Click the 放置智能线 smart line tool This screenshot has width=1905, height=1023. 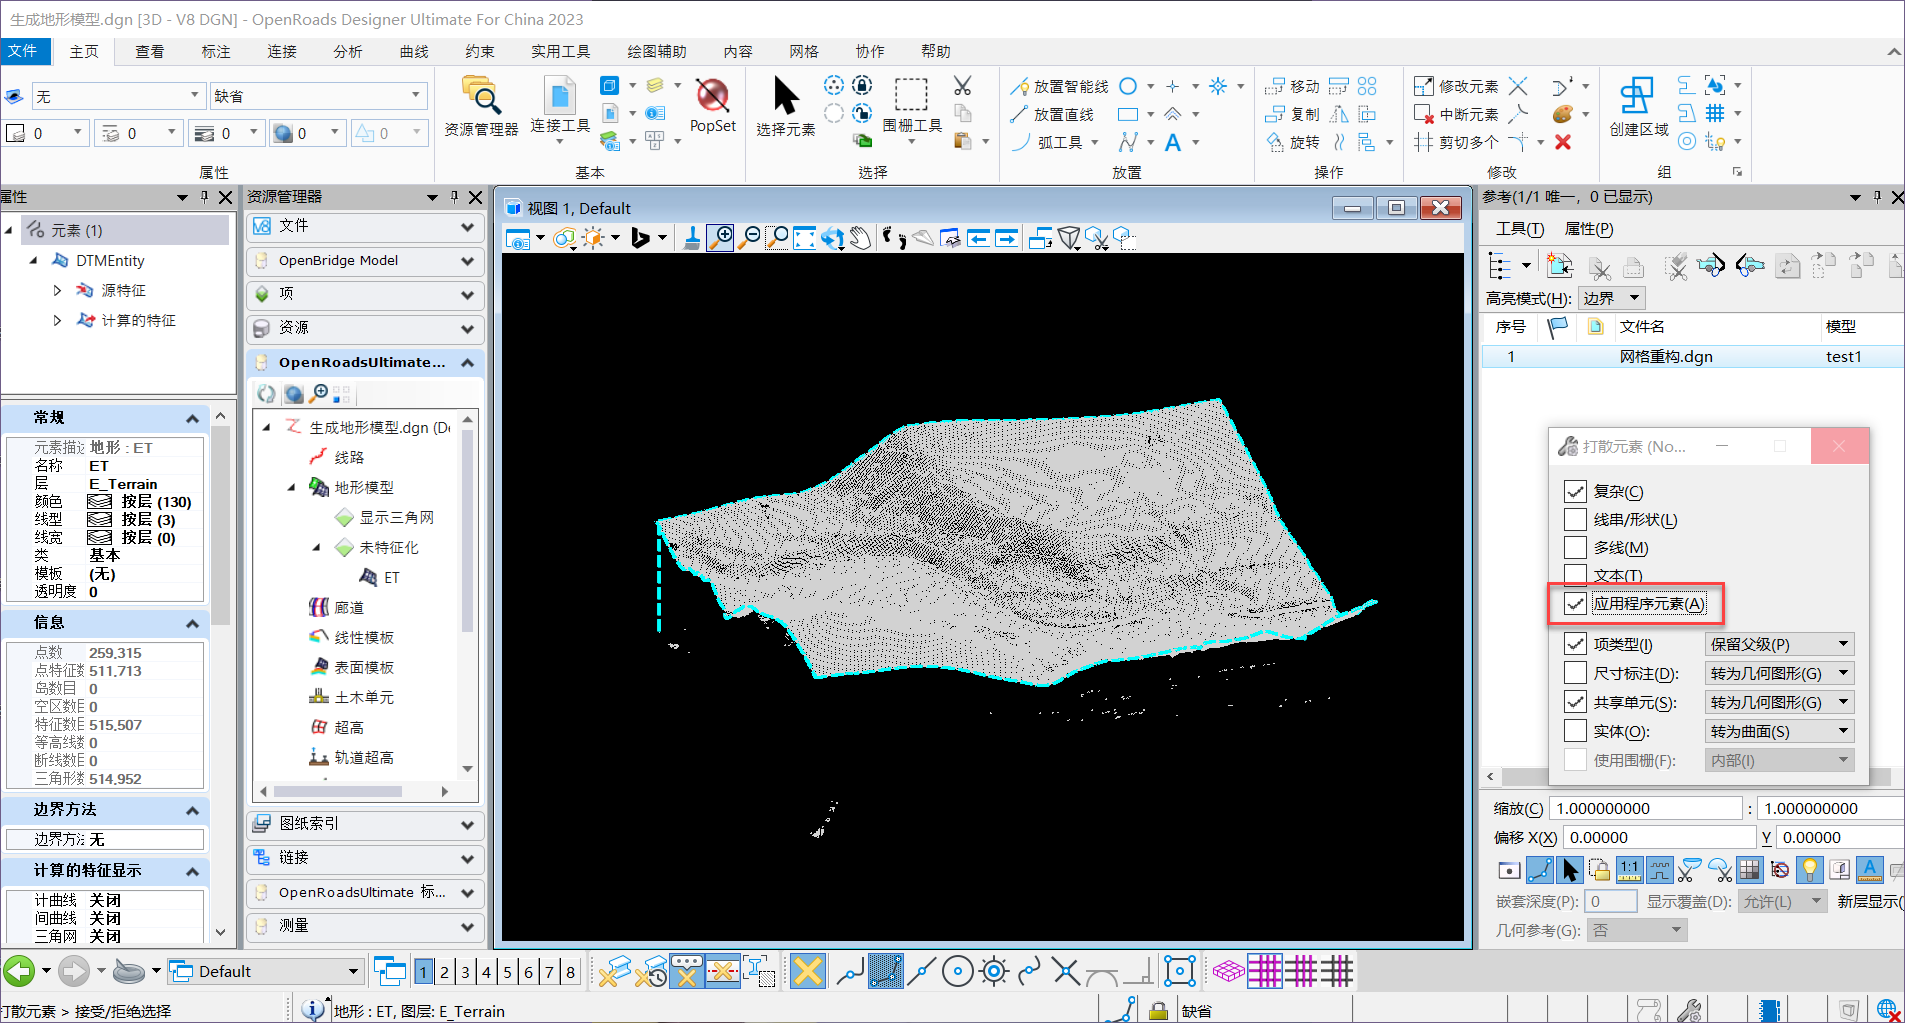click(1060, 87)
